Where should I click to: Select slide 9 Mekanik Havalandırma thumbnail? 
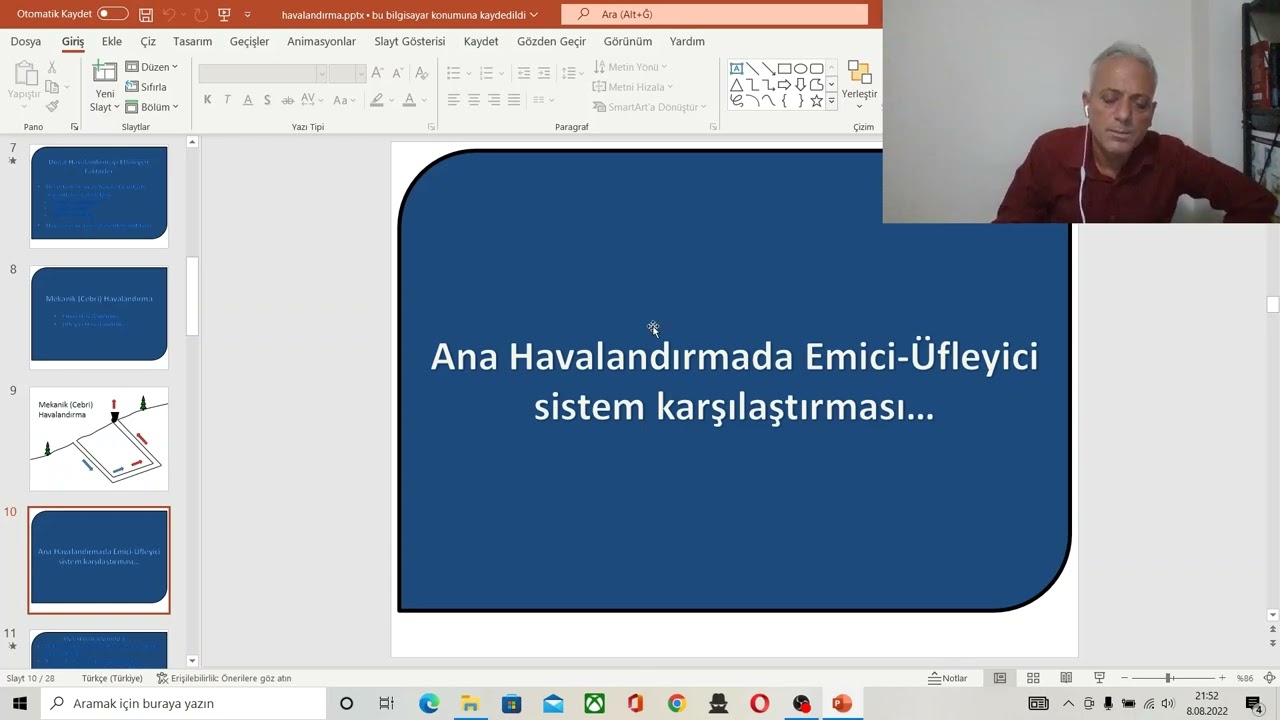(x=99, y=439)
